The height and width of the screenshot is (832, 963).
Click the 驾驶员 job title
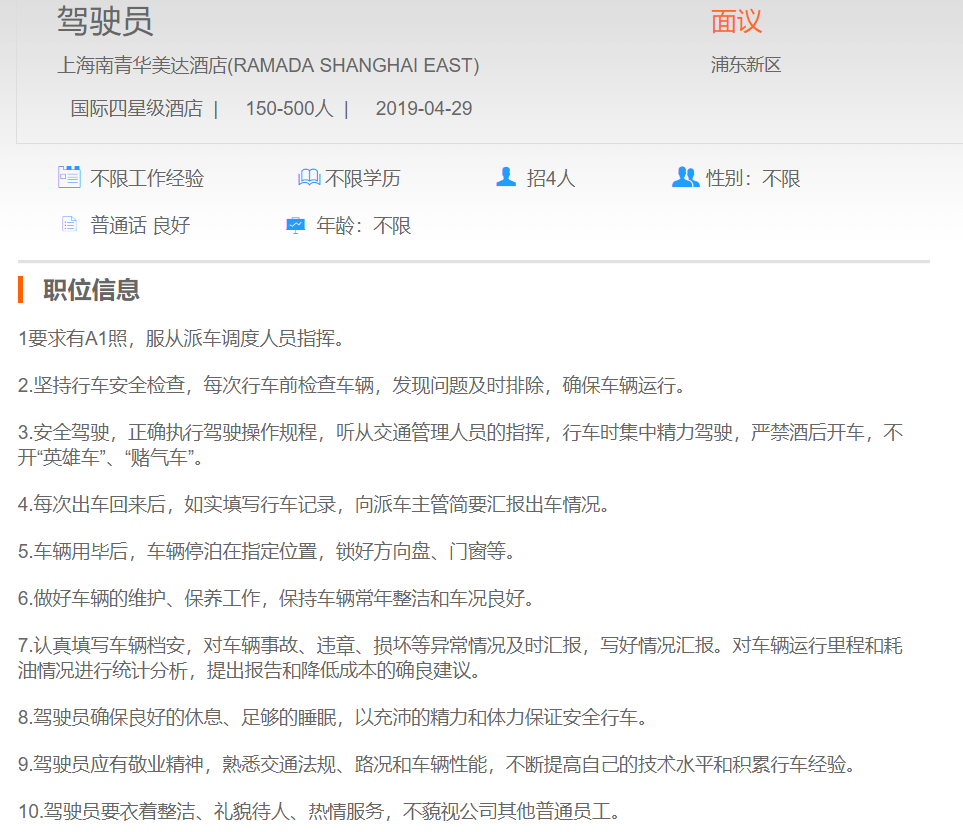coord(105,21)
